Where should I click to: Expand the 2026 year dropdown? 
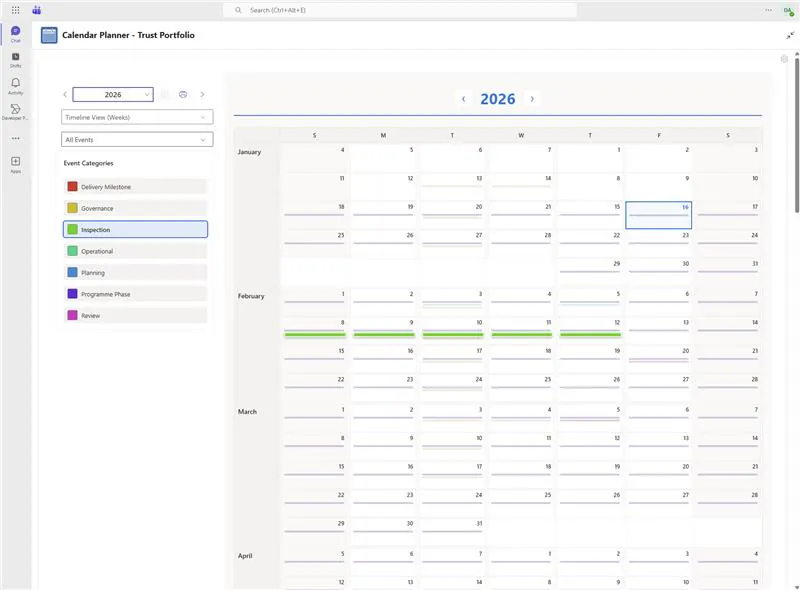113,93
